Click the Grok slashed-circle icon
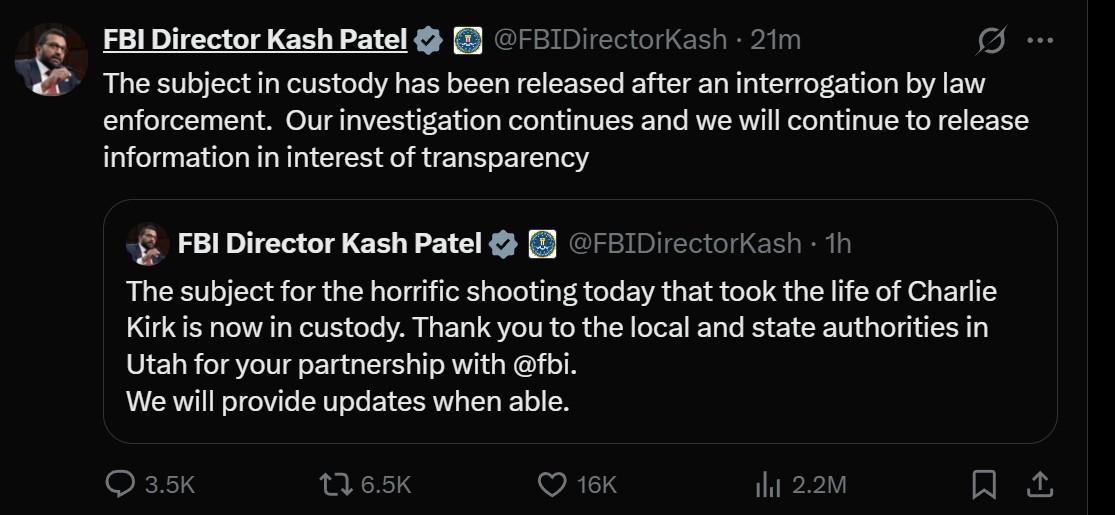 [991, 41]
